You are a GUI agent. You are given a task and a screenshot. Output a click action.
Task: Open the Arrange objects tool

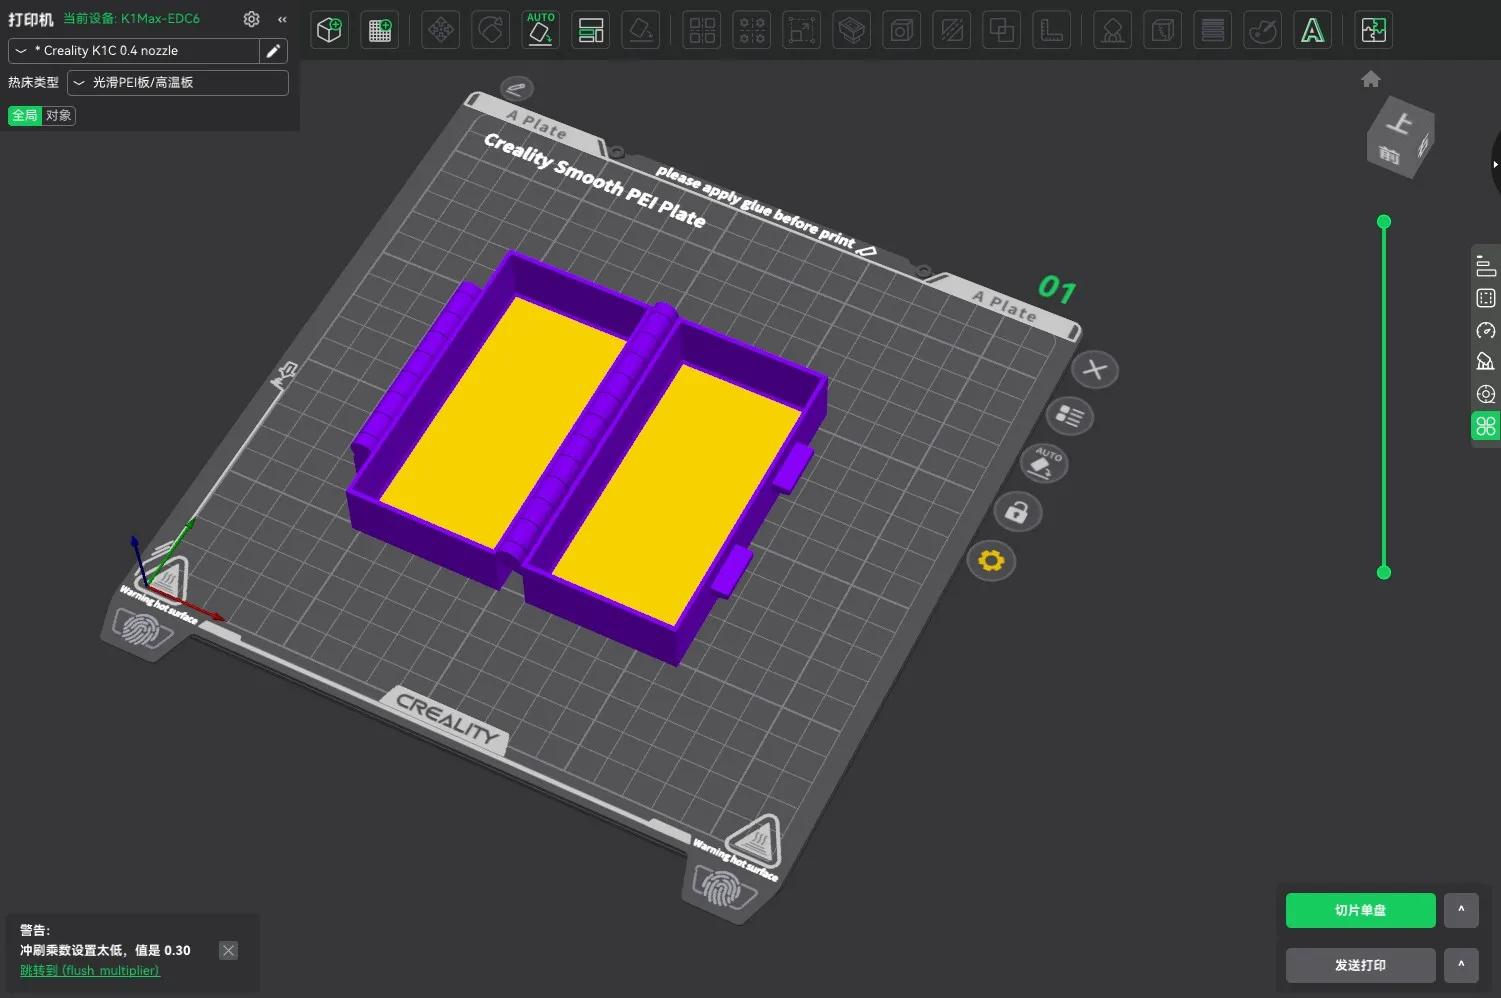click(591, 30)
